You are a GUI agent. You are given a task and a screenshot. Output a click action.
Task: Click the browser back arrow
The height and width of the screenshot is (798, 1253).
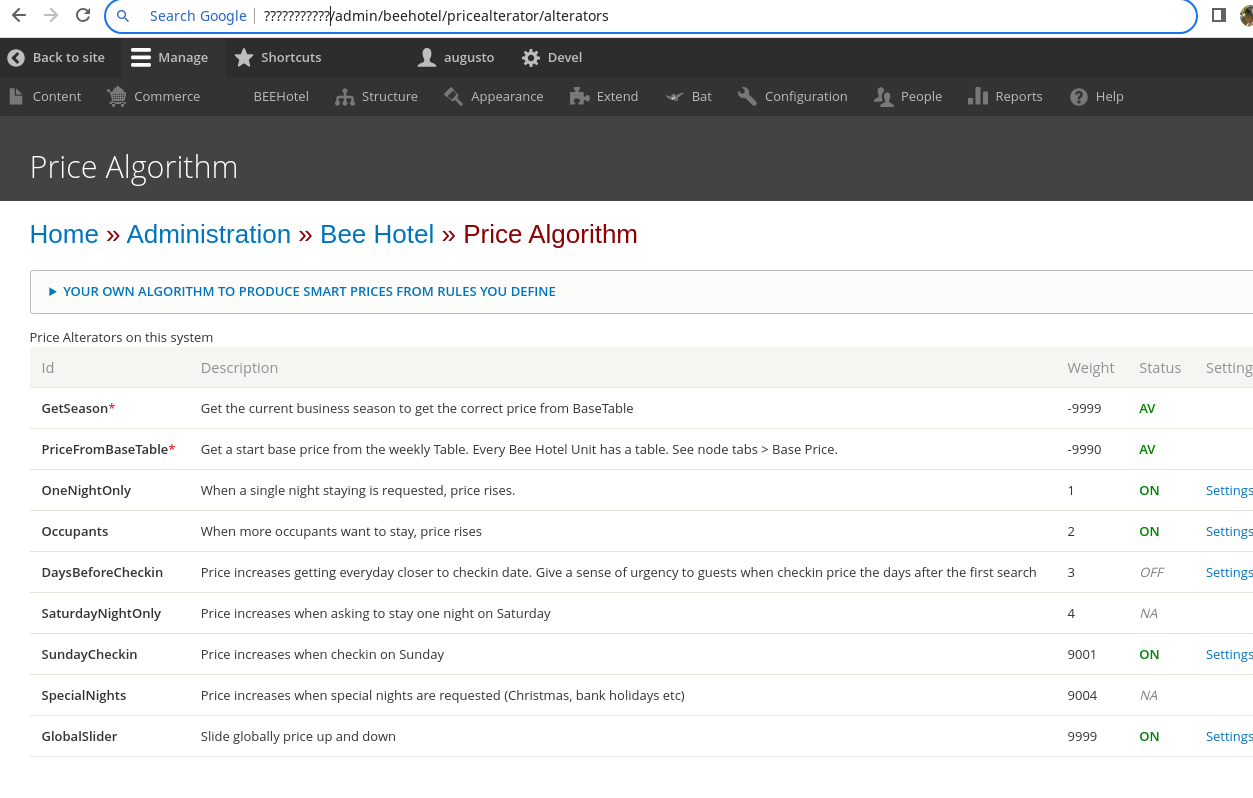click(19, 16)
